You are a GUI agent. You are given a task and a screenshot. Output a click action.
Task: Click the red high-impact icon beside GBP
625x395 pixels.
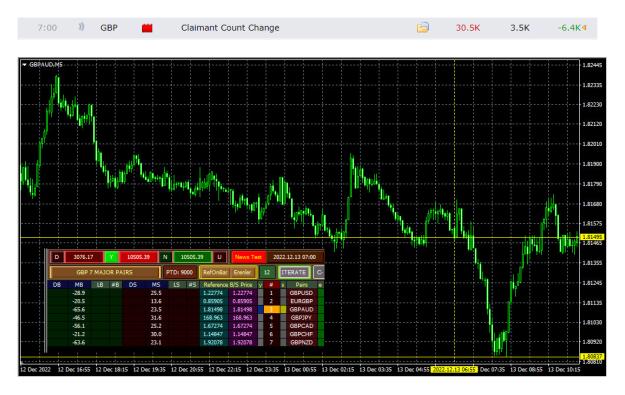pos(147,28)
